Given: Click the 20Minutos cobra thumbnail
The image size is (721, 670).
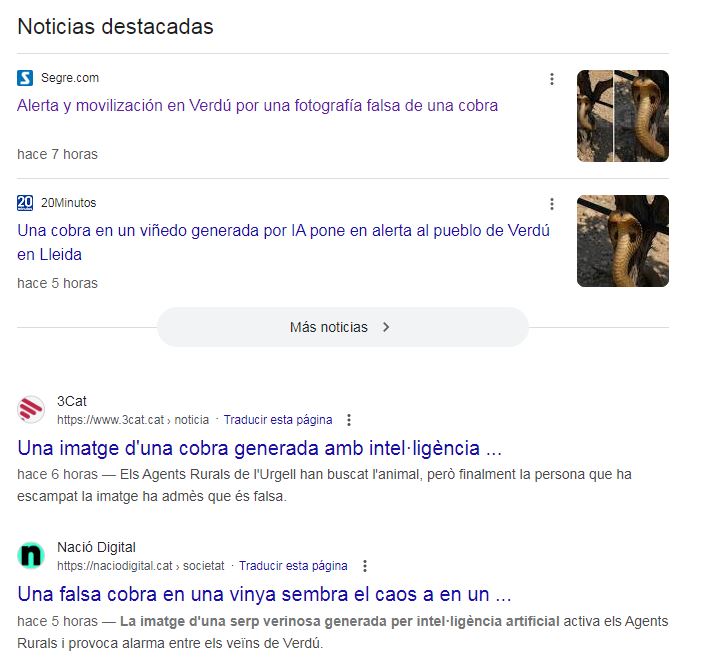Looking at the screenshot, I should (623, 241).
